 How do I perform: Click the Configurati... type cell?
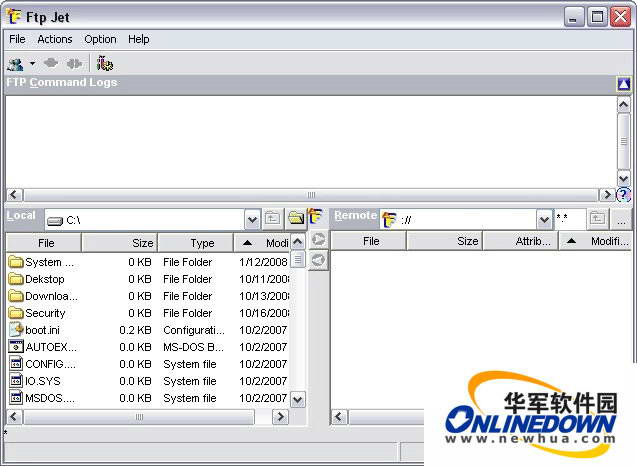tap(194, 330)
